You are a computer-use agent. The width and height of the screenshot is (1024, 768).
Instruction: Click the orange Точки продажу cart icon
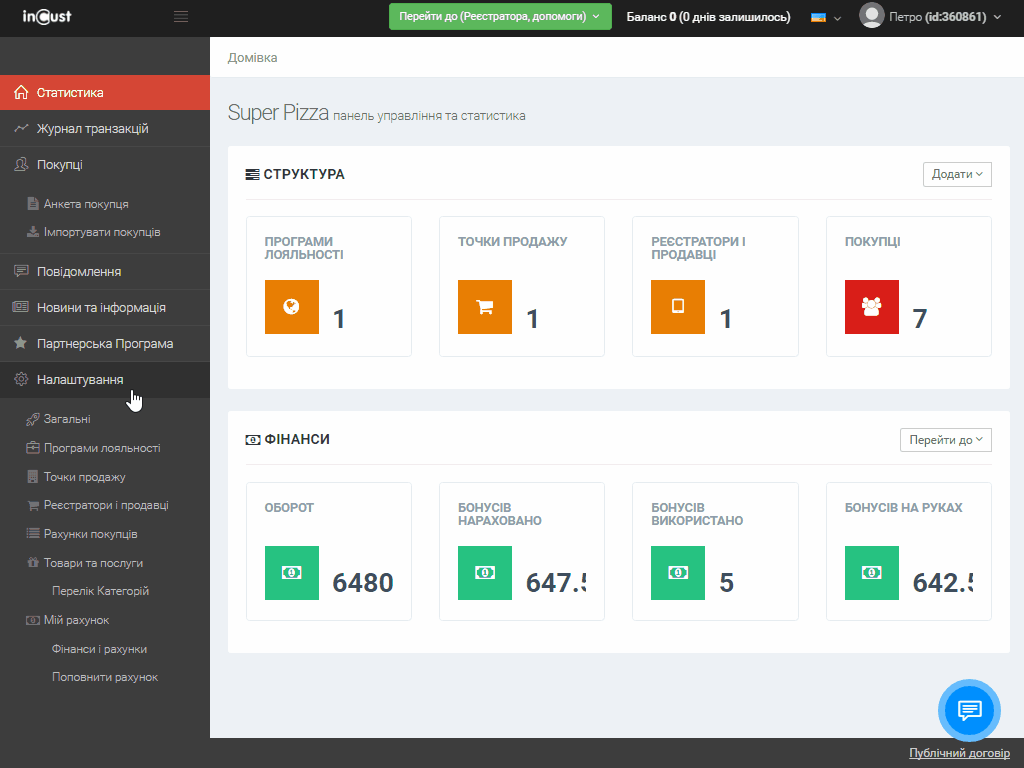tap(485, 307)
